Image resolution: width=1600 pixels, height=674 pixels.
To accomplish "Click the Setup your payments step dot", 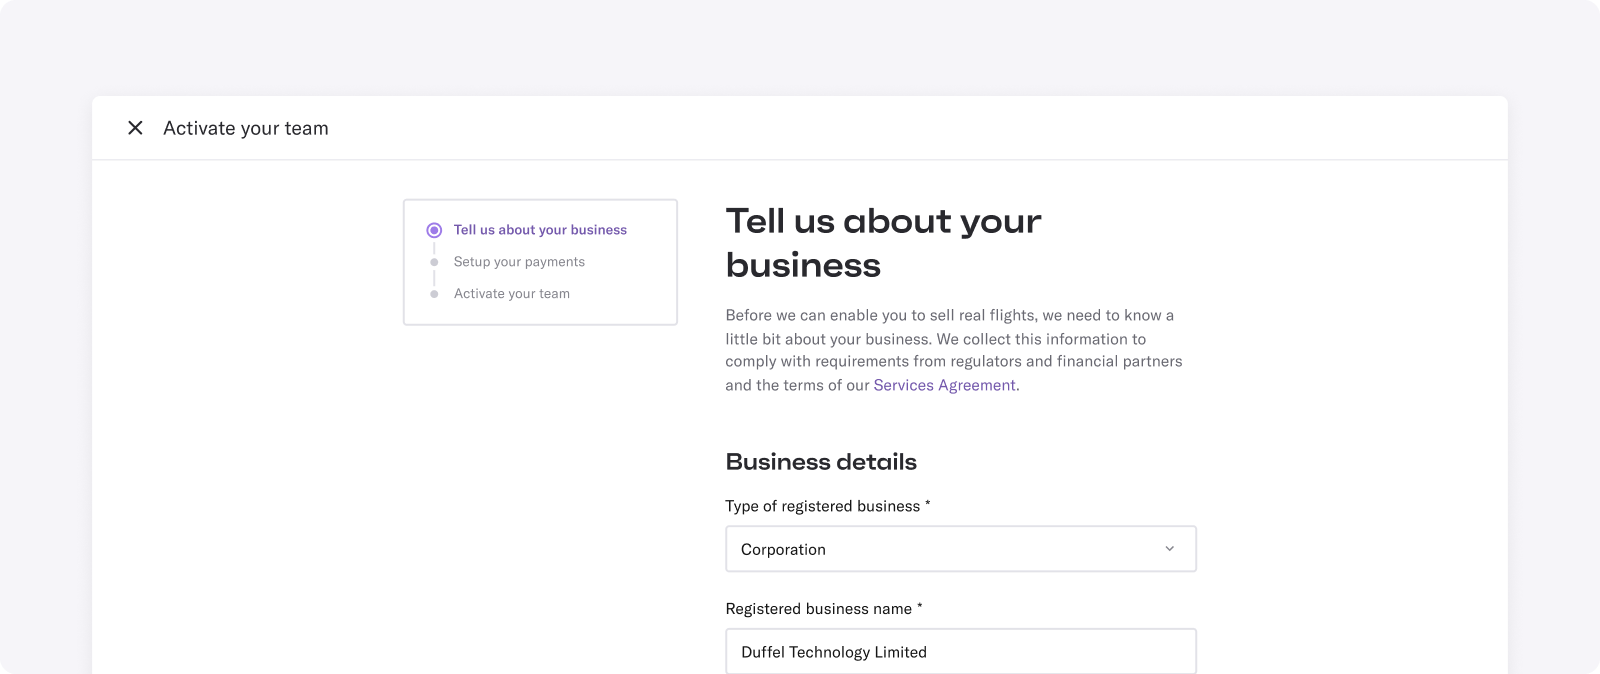I will [x=434, y=262].
